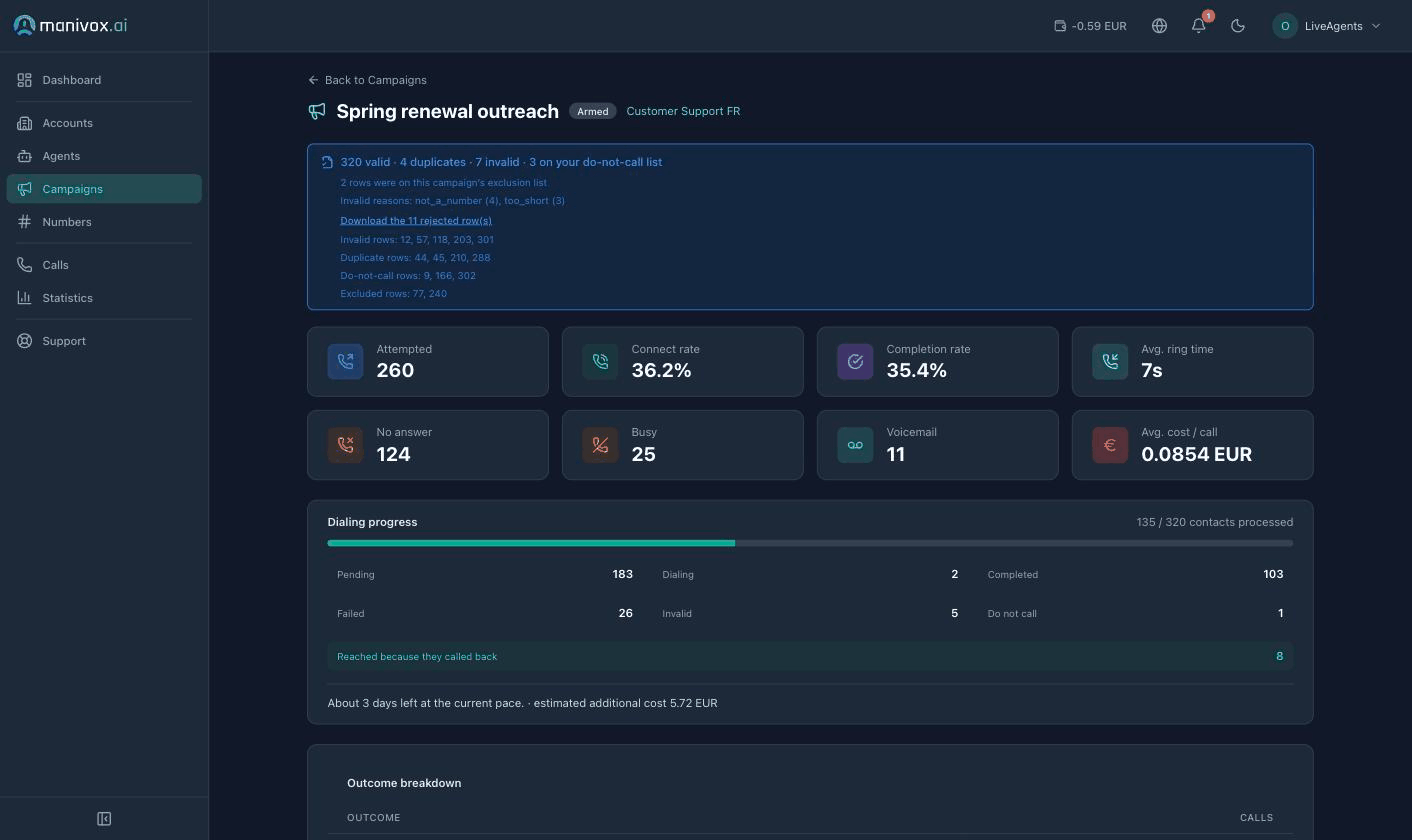This screenshot has height=840, width=1412.
Task: Toggle dark mode moon icon
Action: point(1238,26)
